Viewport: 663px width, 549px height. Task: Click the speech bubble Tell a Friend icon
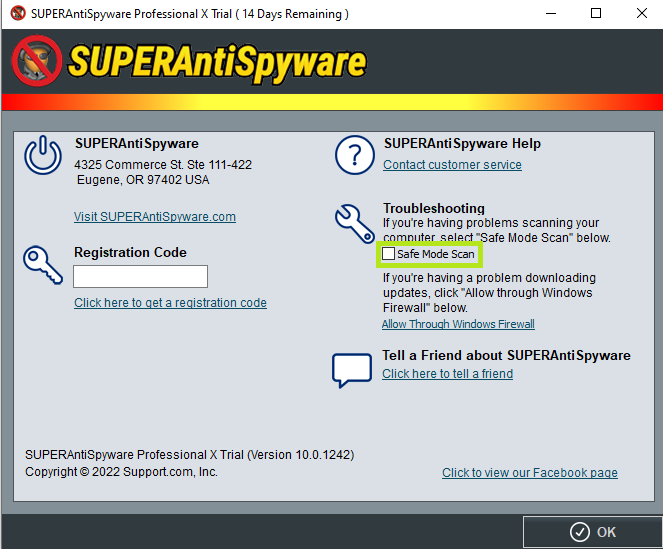pos(352,370)
